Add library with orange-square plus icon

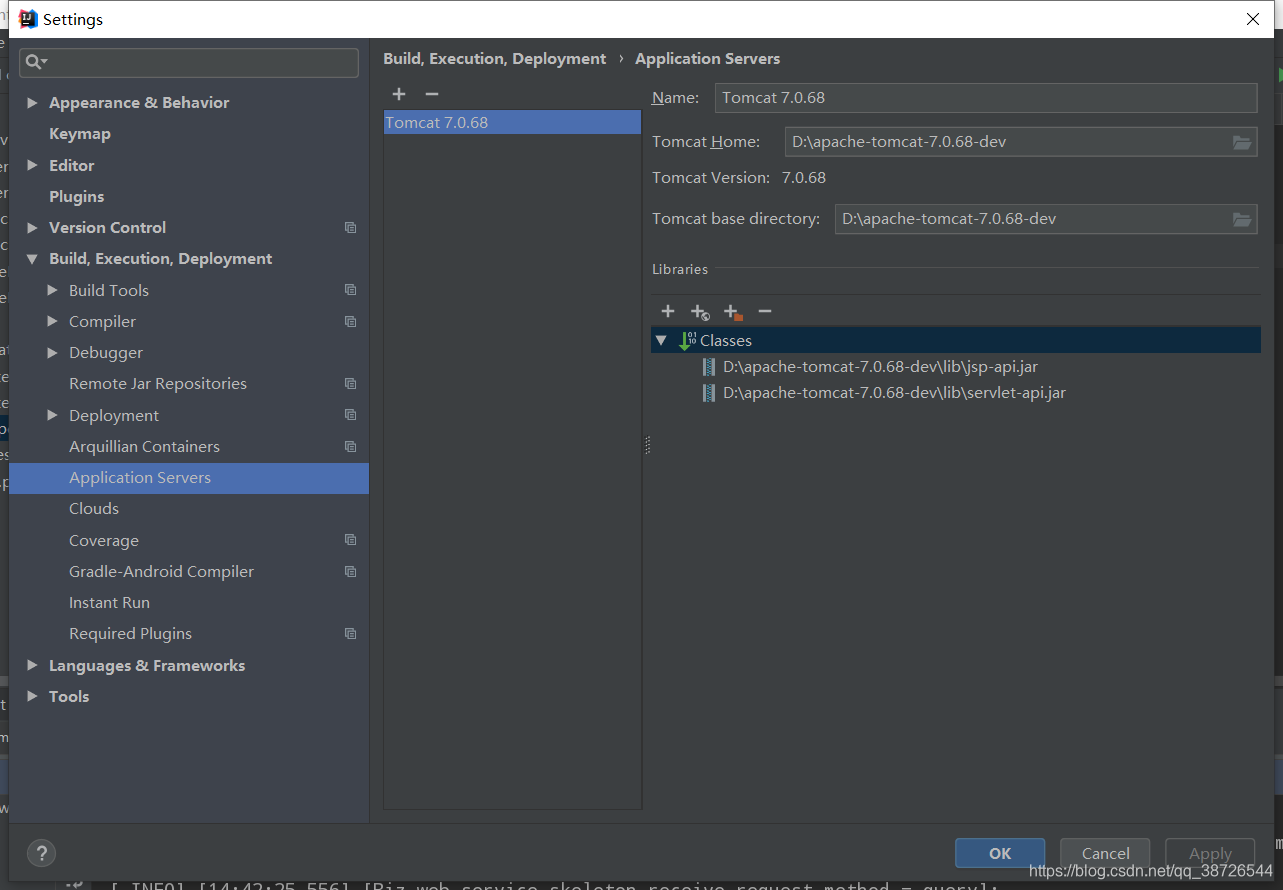733,312
